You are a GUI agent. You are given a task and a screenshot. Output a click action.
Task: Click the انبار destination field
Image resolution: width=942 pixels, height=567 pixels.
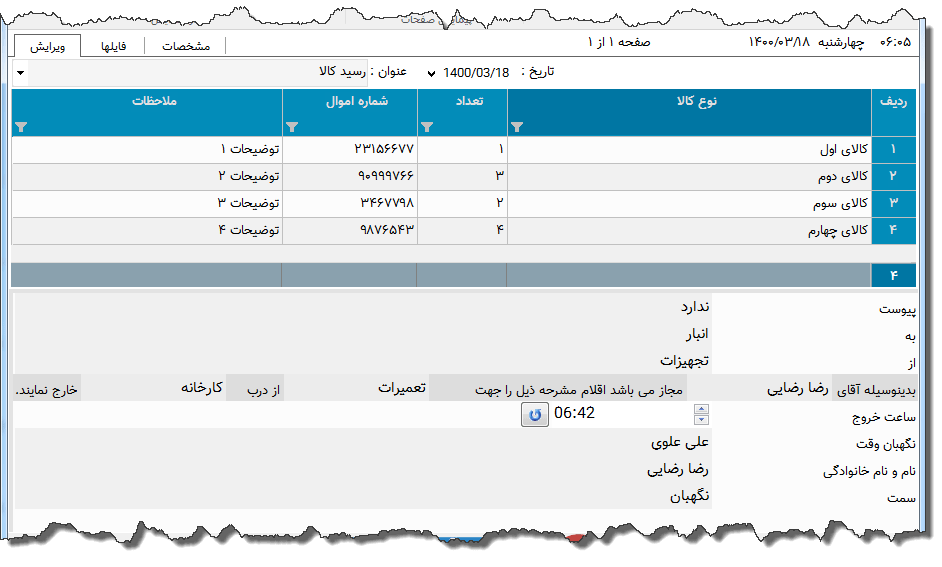pyautogui.click(x=362, y=334)
